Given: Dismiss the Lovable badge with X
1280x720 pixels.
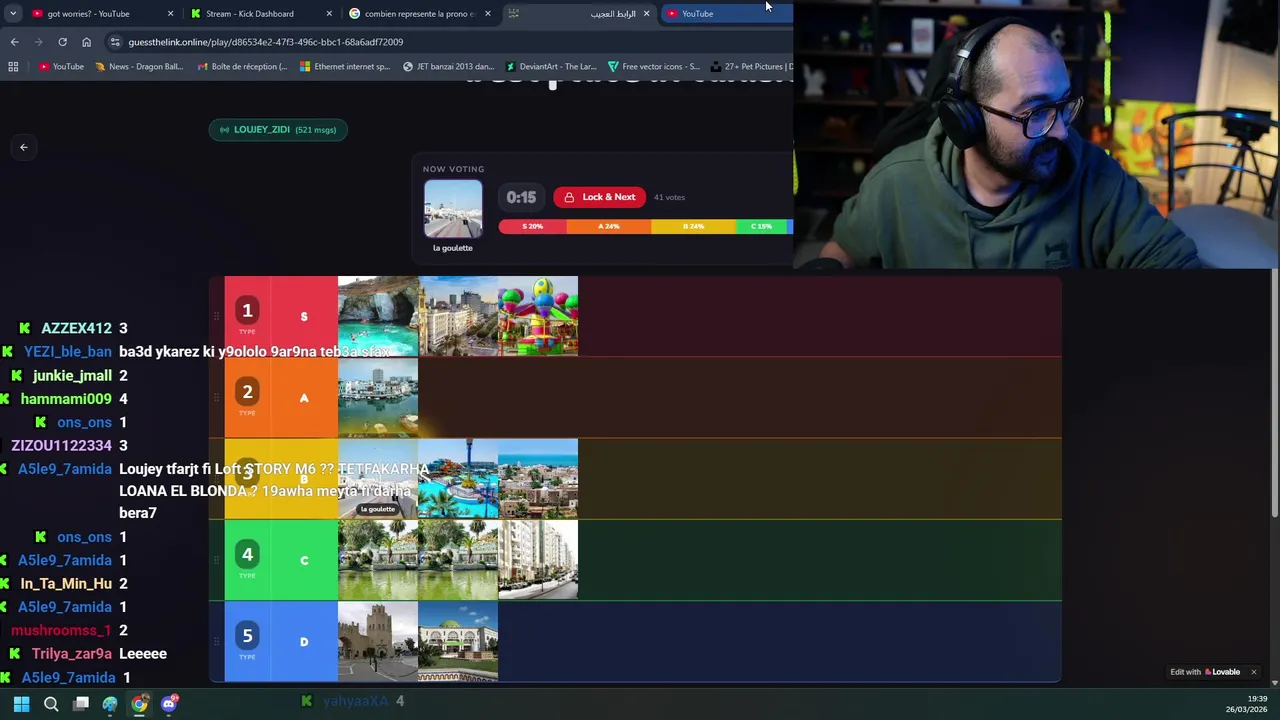Looking at the screenshot, I should coord(1253,672).
